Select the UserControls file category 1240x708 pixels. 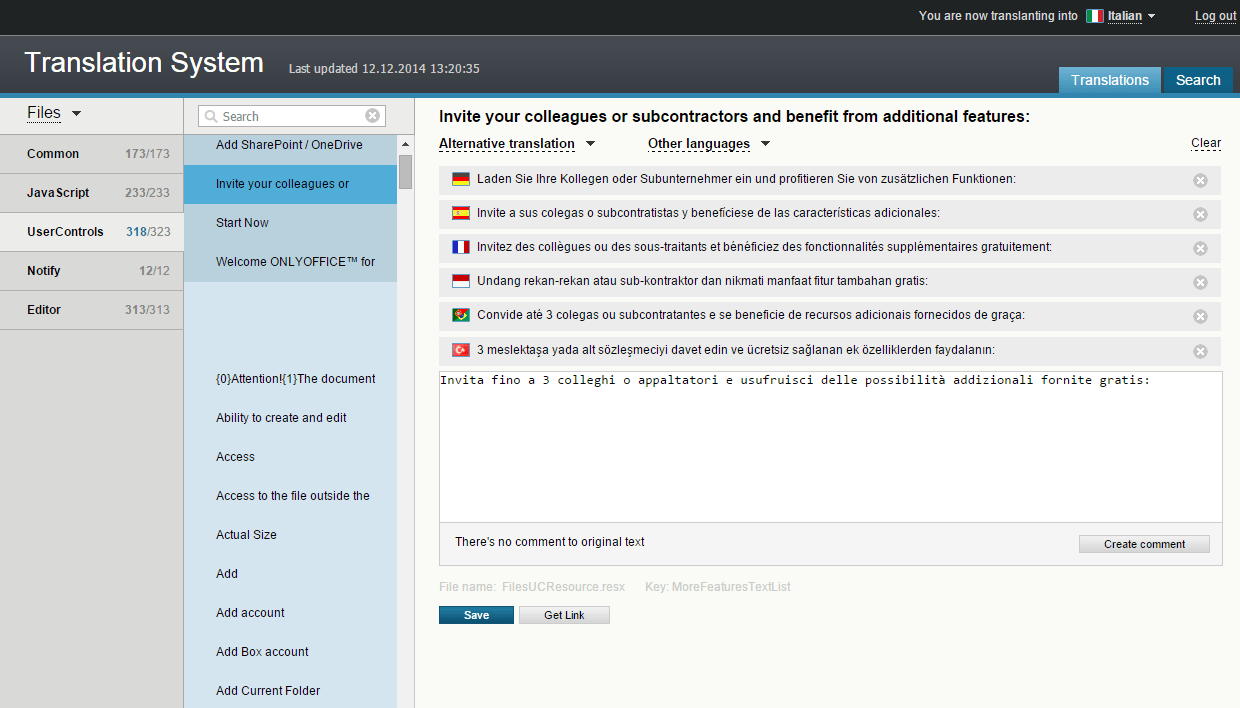click(91, 232)
